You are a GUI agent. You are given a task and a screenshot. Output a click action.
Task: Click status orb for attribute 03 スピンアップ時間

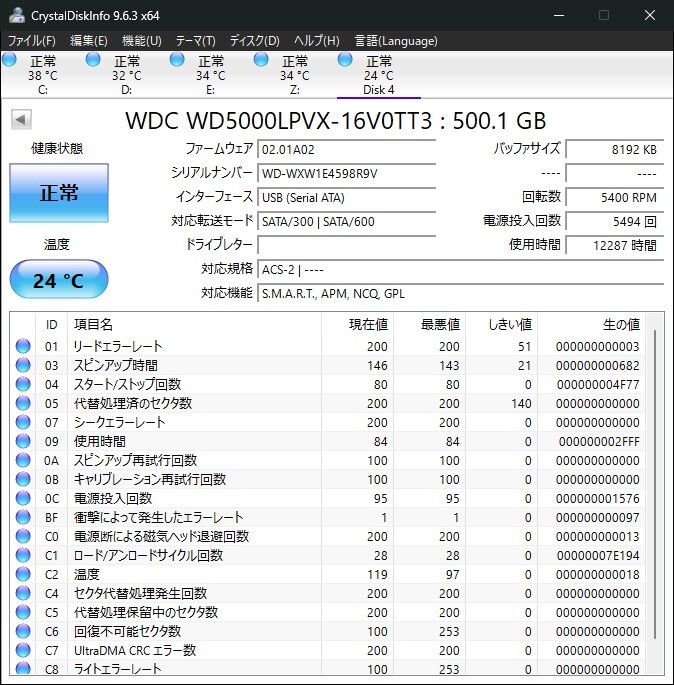[23, 365]
